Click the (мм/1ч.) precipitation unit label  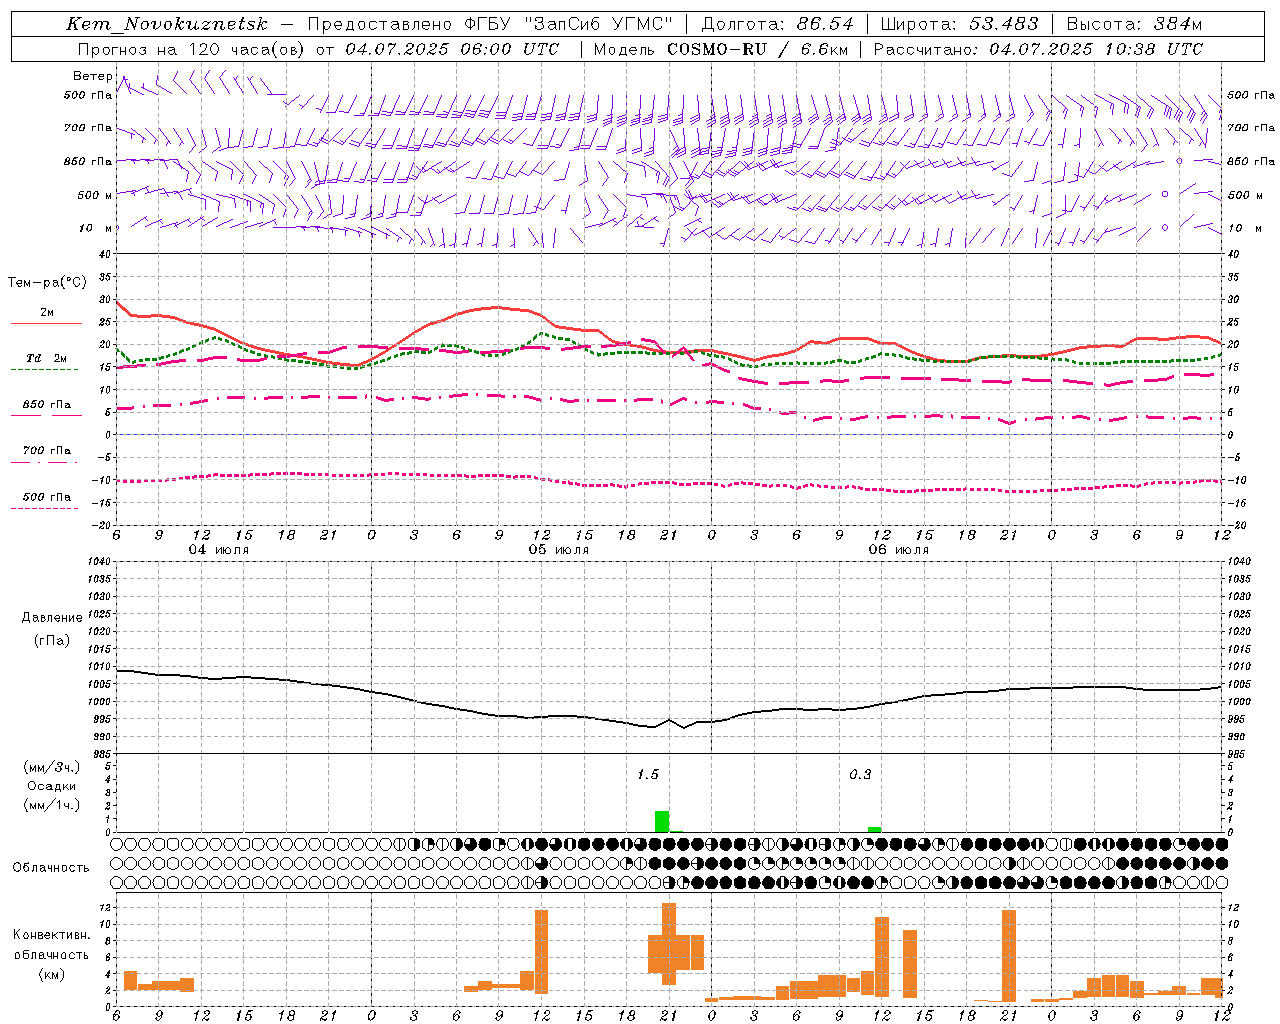[x=52, y=805]
